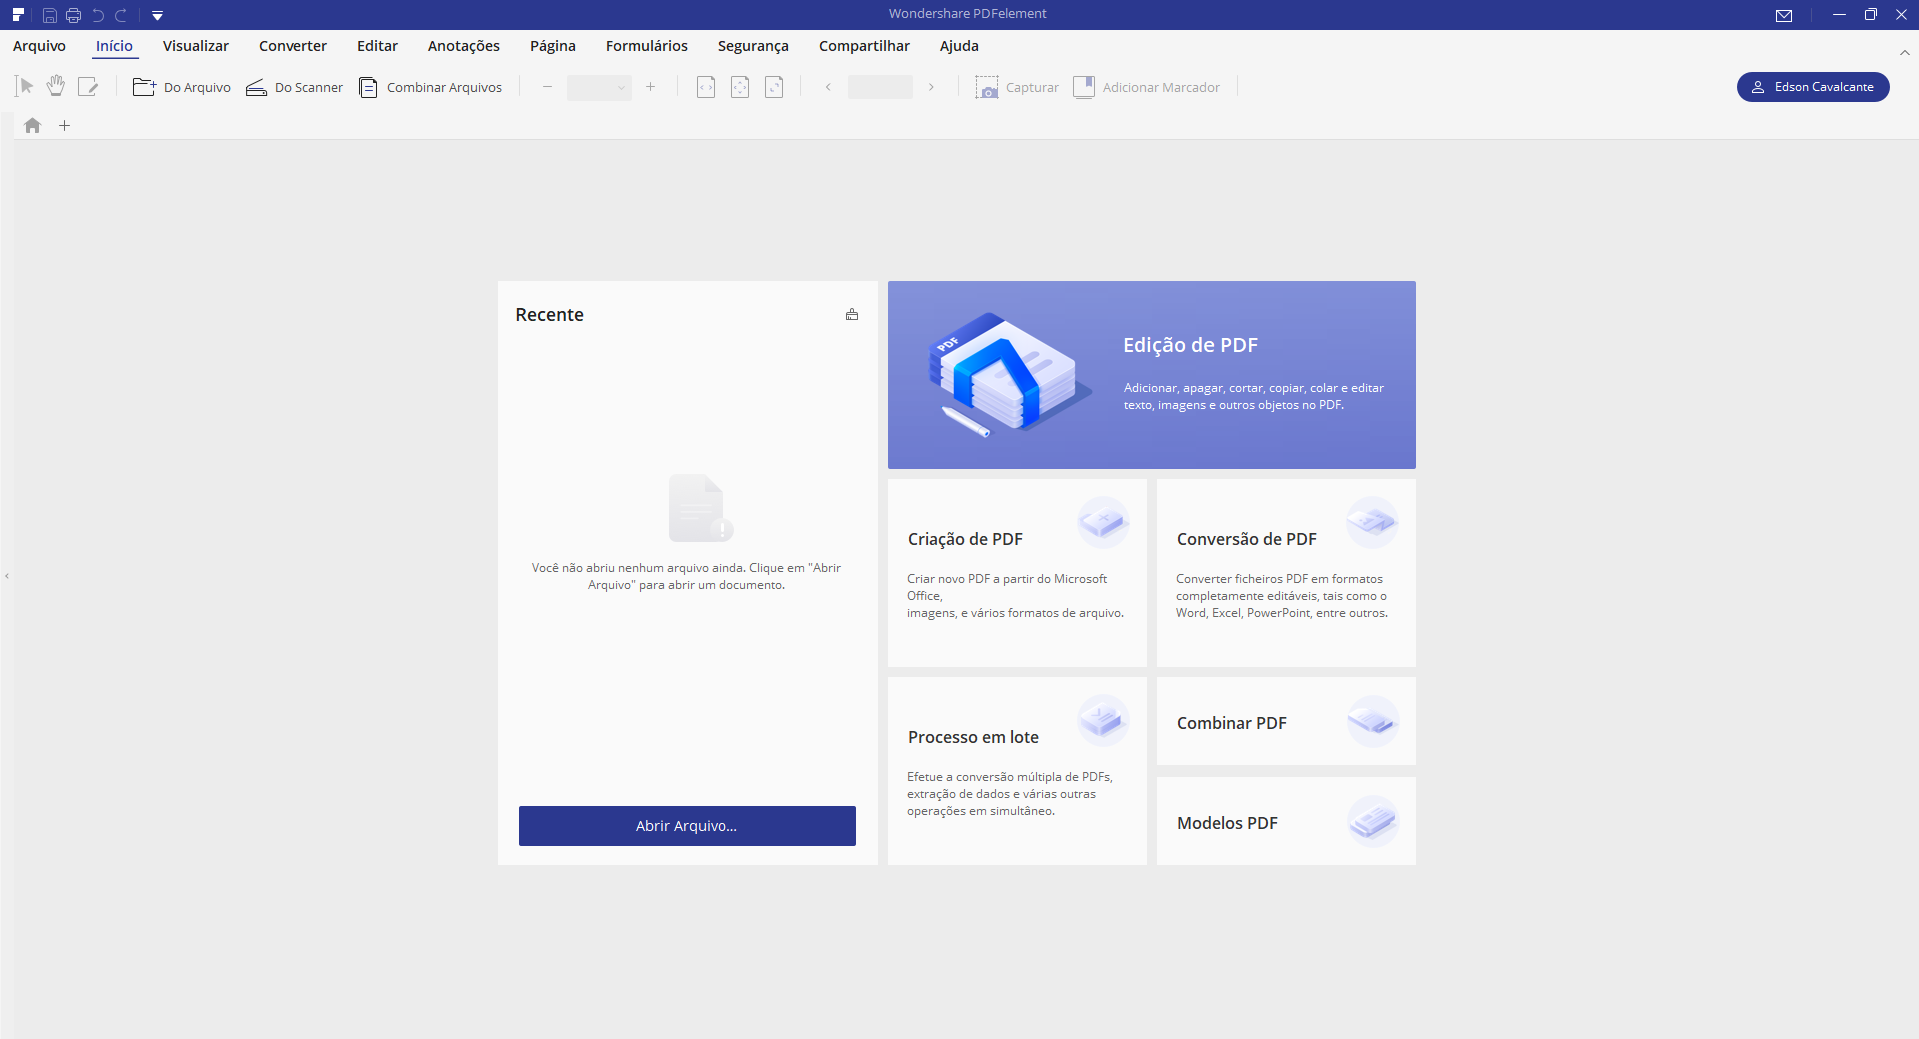This screenshot has width=1919, height=1039.
Task: Choose the Select (arrow cursor) tool
Action: 24,87
